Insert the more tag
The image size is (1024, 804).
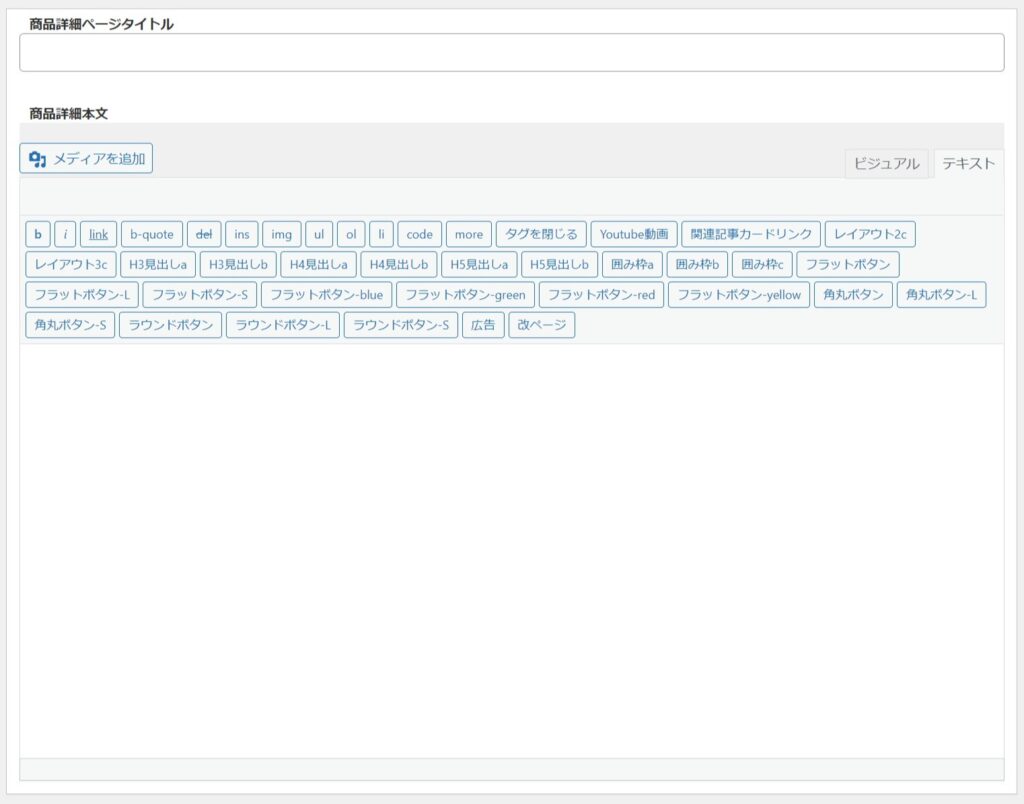click(468, 234)
